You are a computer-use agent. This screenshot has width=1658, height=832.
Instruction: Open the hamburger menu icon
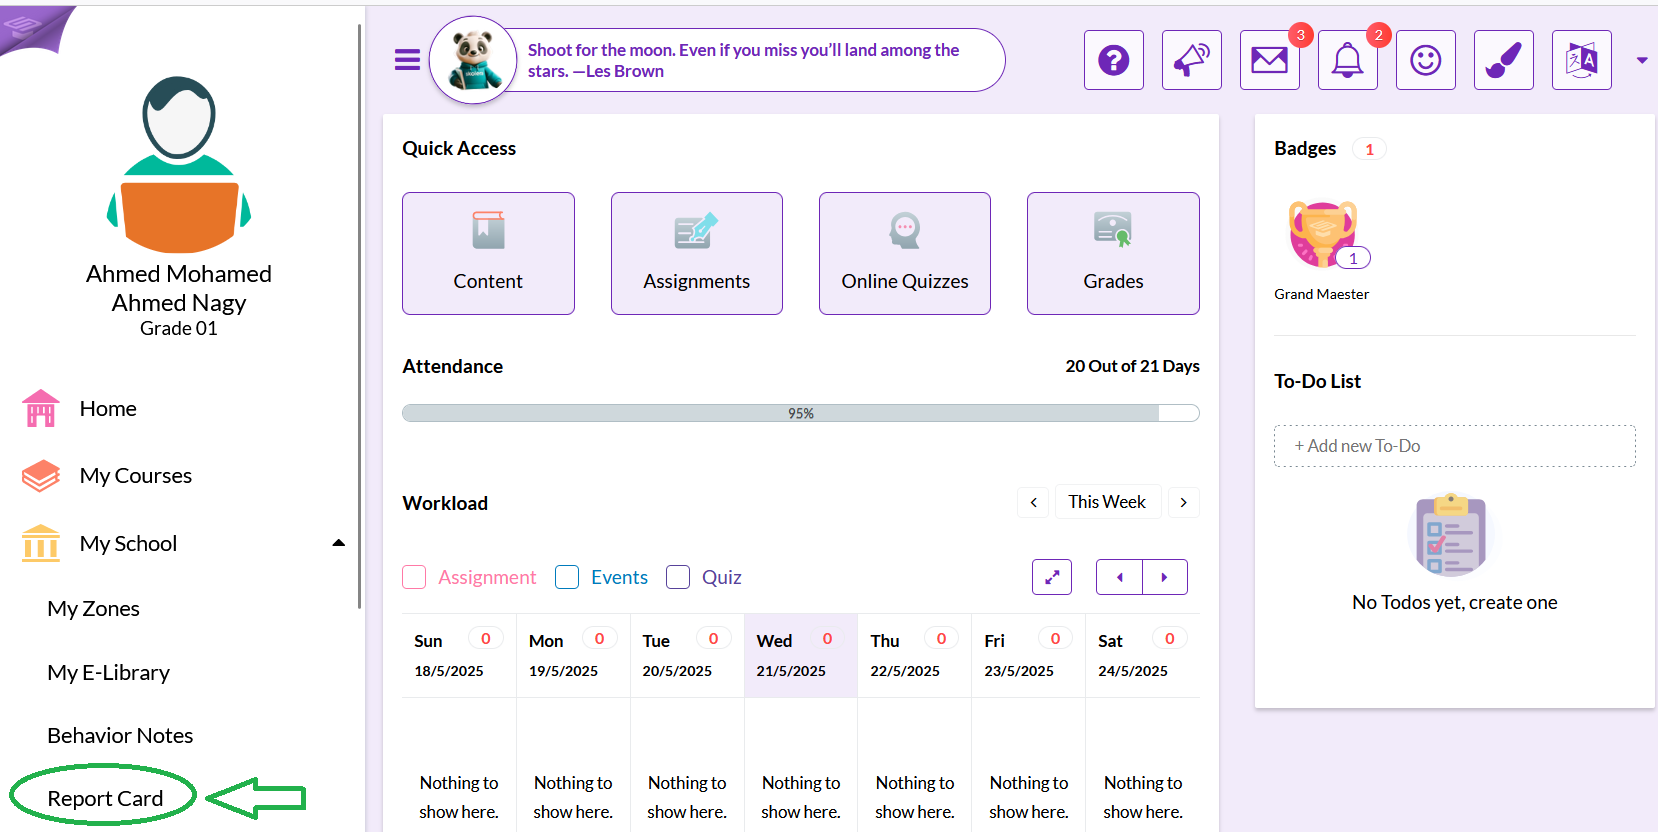407,60
